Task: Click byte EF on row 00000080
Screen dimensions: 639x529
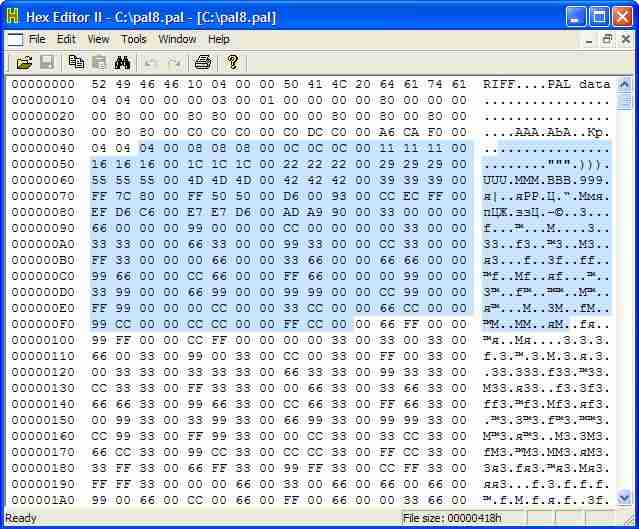Action: (x=99, y=212)
